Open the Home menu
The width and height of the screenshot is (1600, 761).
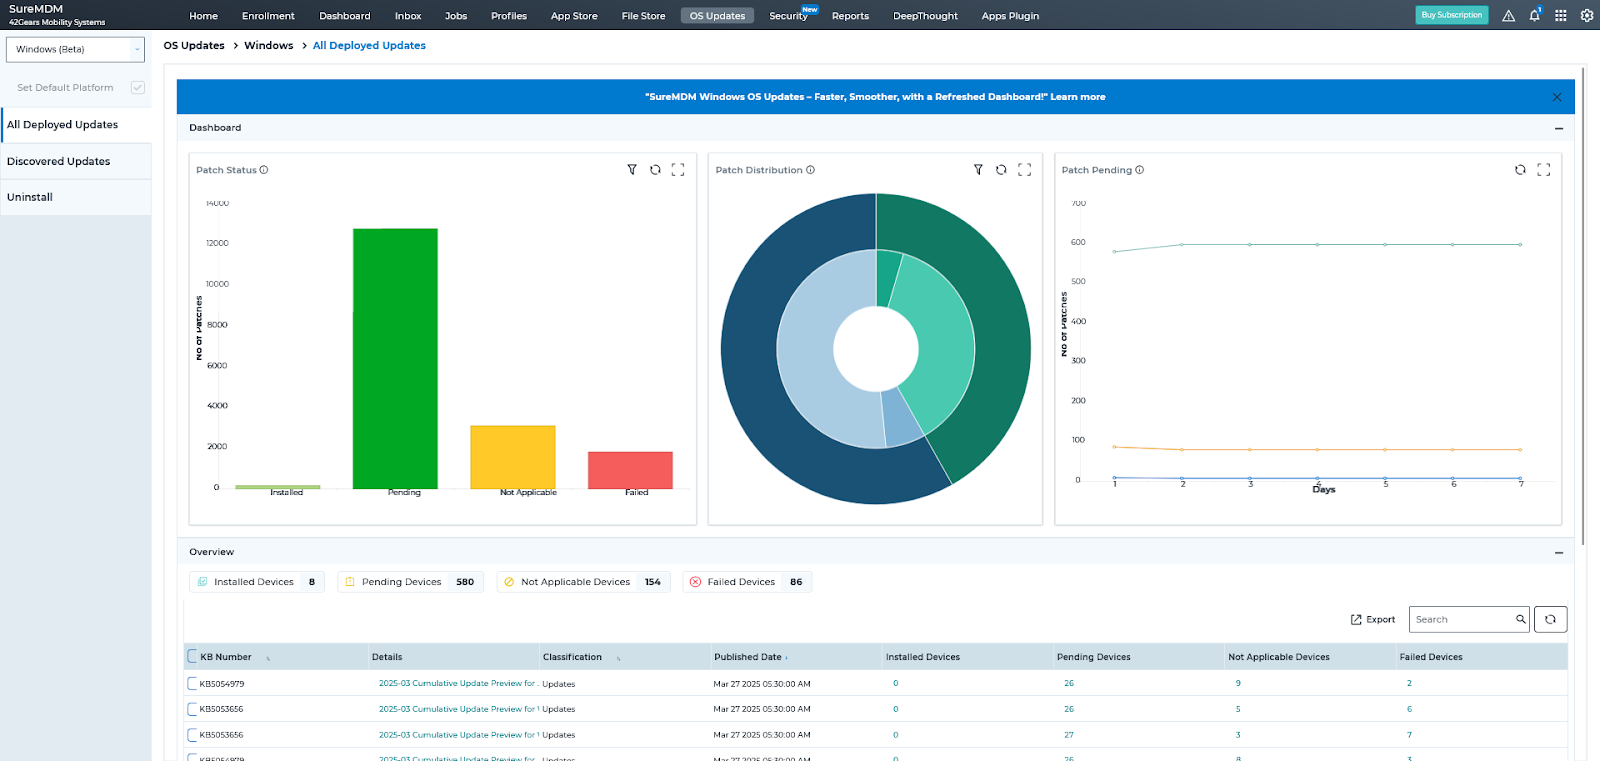tap(203, 16)
